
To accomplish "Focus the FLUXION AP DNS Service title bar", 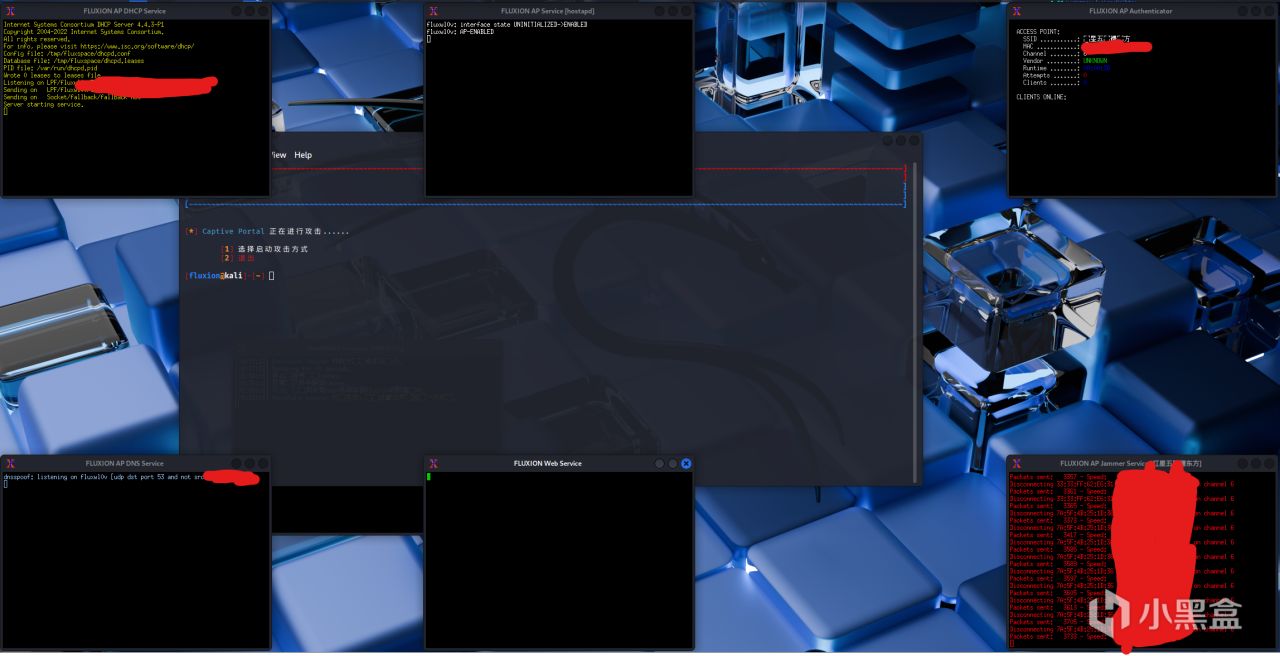I will pos(135,463).
